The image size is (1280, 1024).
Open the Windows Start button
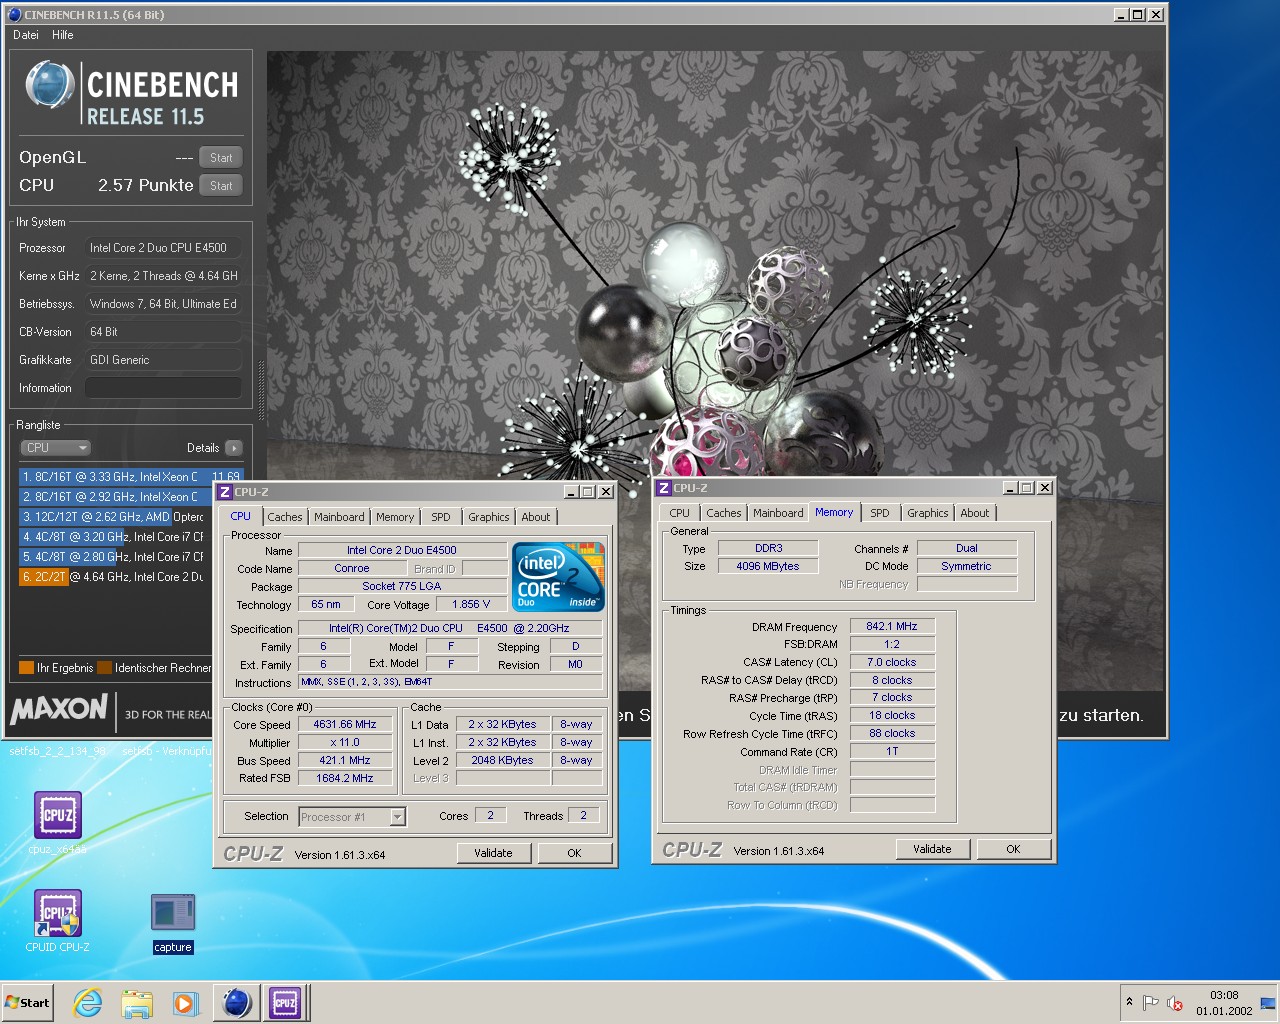point(28,1002)
